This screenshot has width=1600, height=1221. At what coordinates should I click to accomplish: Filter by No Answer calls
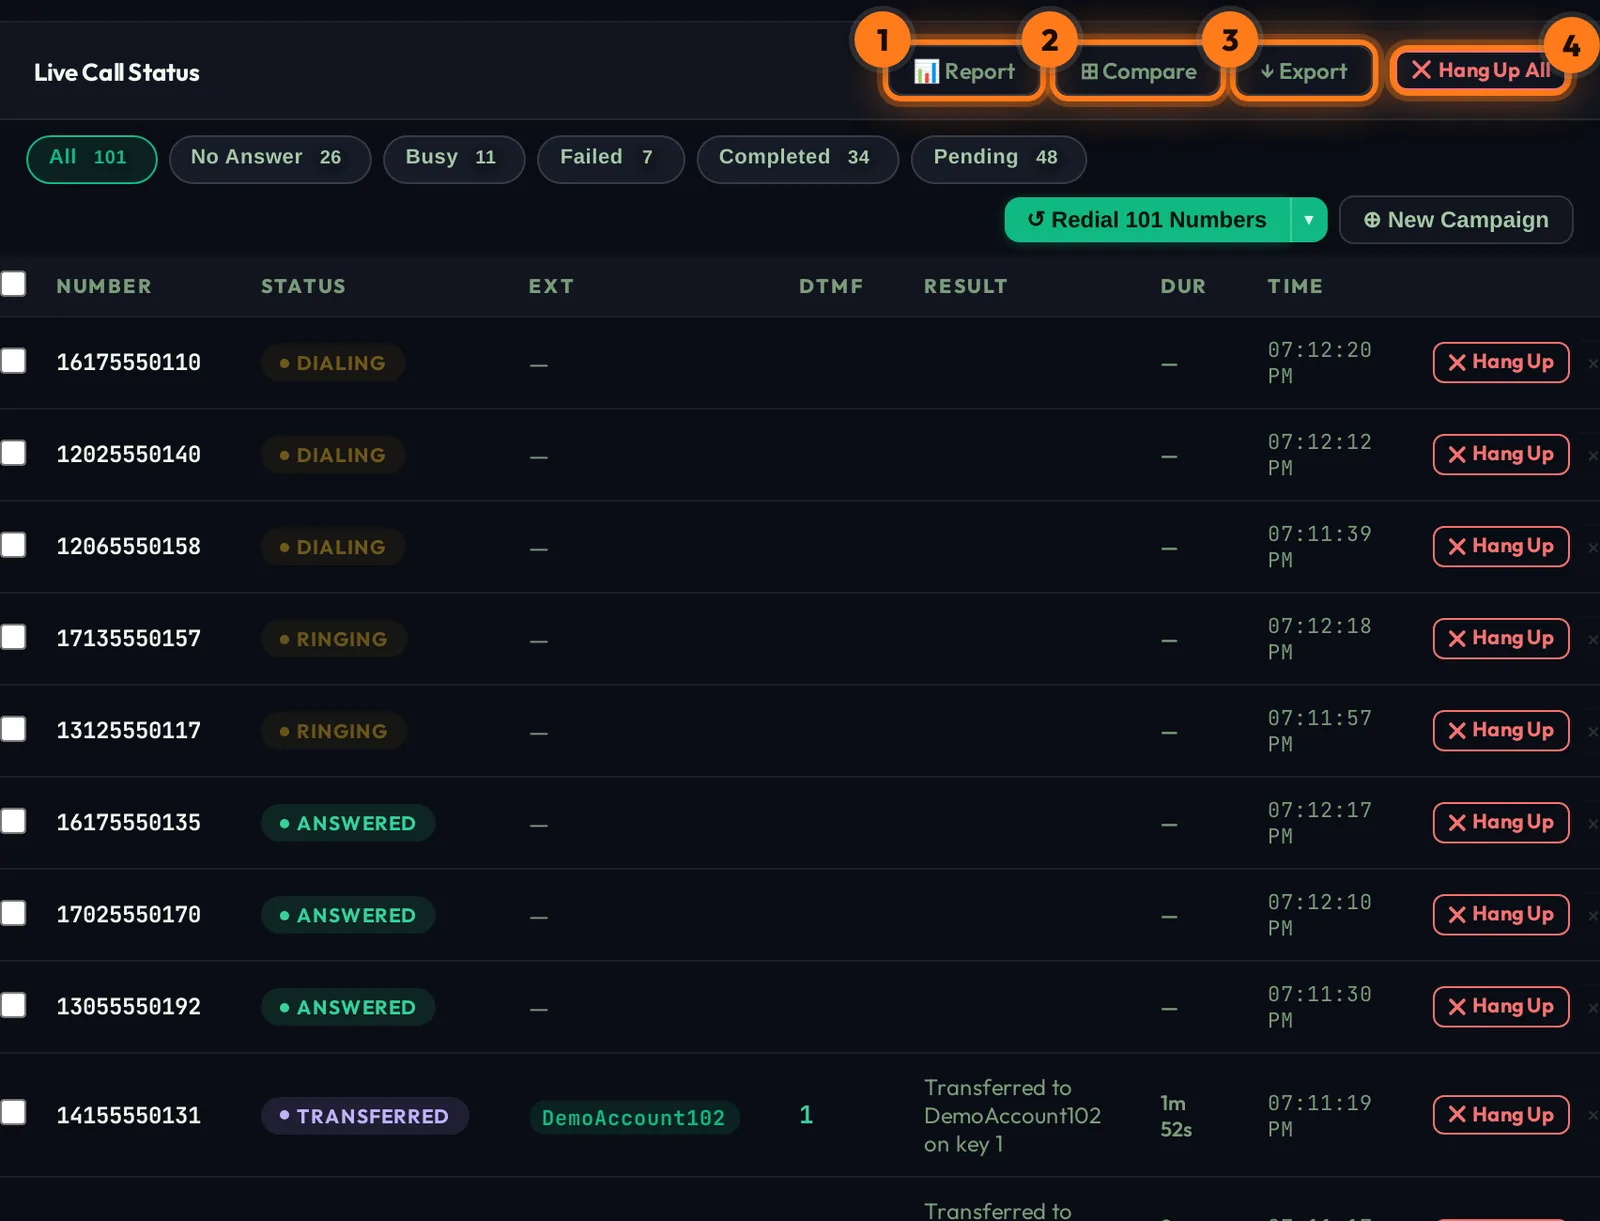[x=269, y=158]
